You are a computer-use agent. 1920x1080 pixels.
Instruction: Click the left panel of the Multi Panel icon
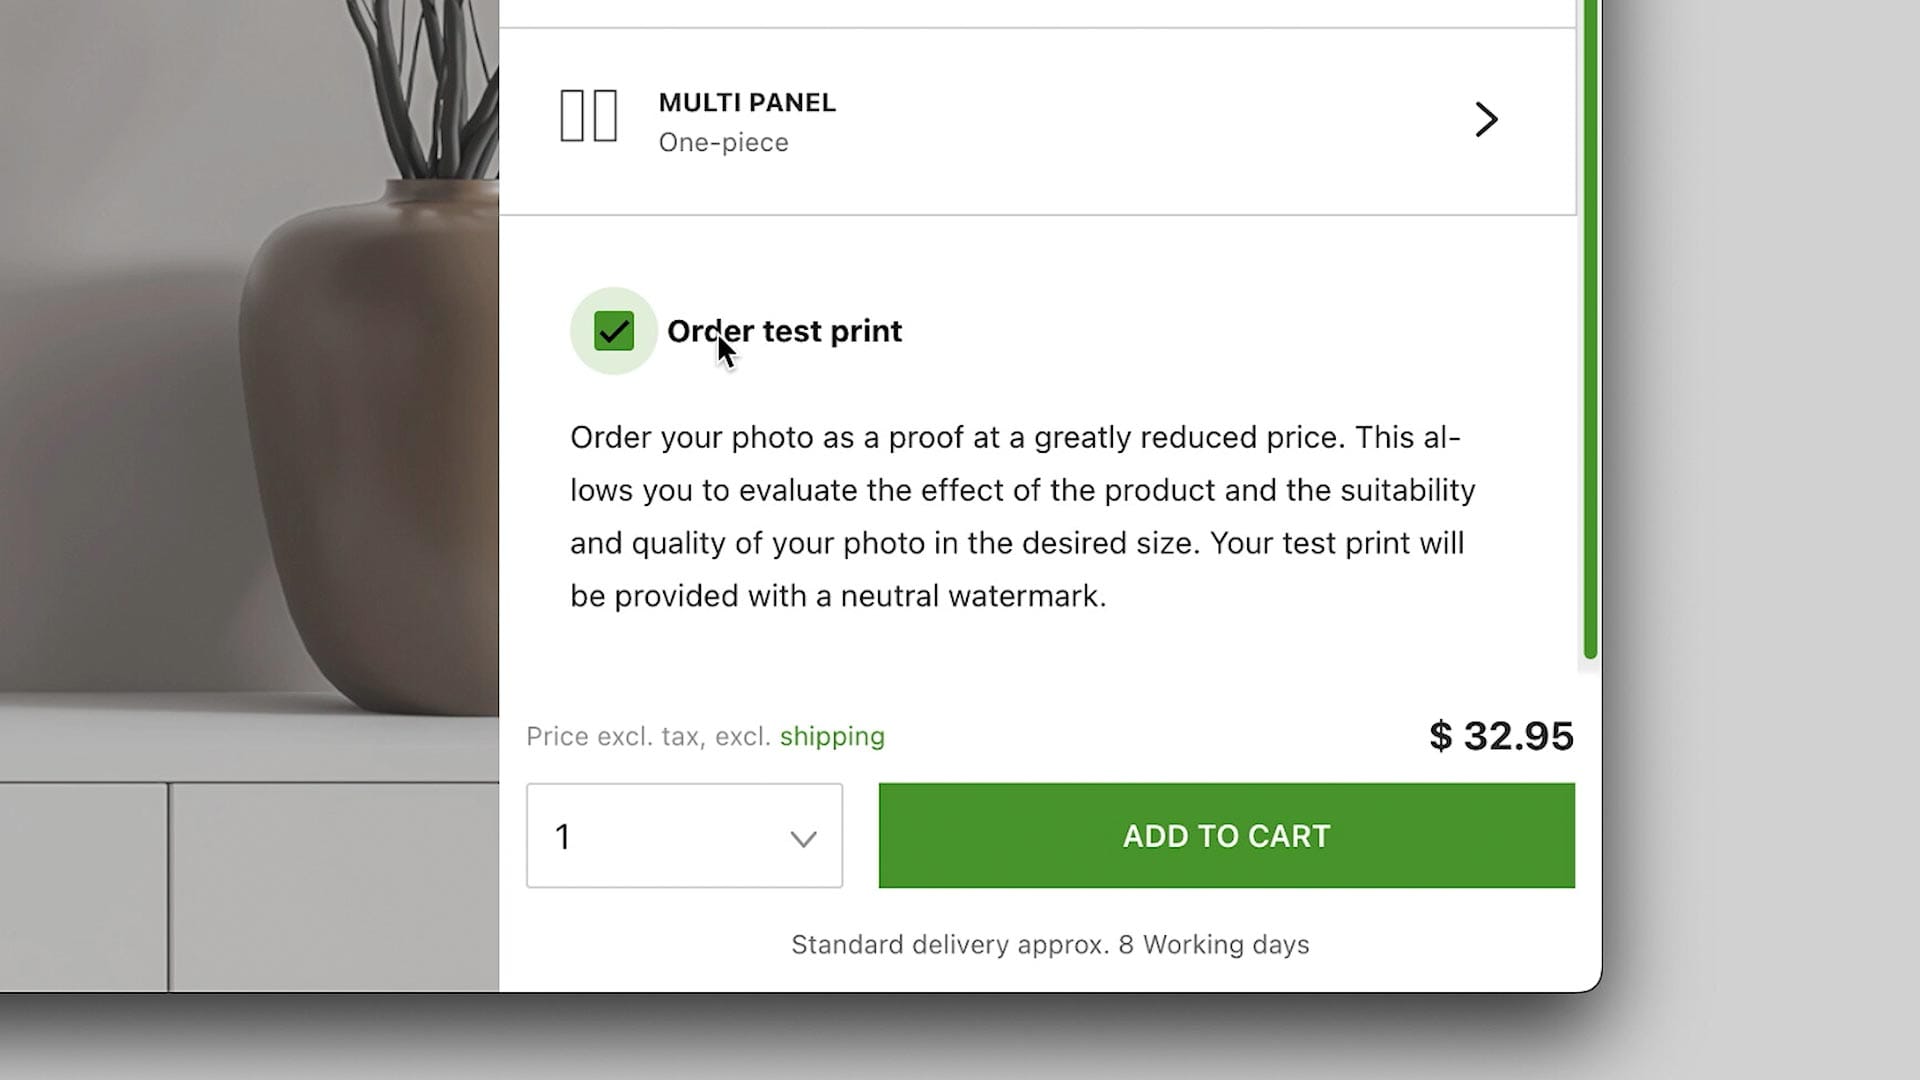click(x=572, y=117)
